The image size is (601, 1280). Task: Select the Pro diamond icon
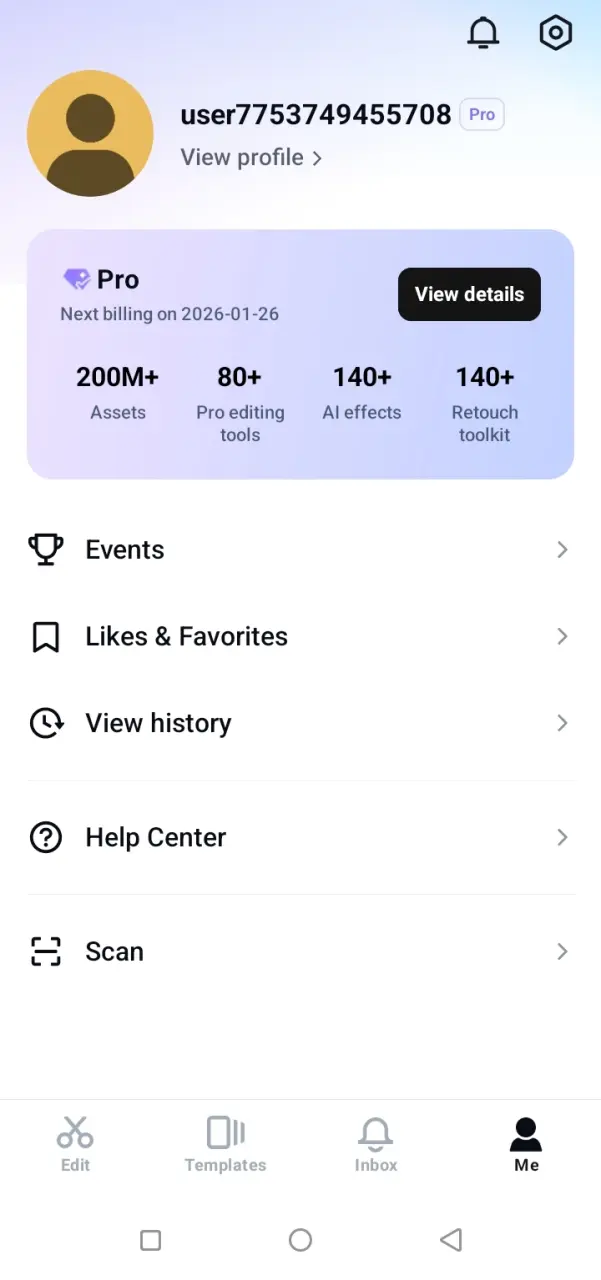[x=76, y=279]
